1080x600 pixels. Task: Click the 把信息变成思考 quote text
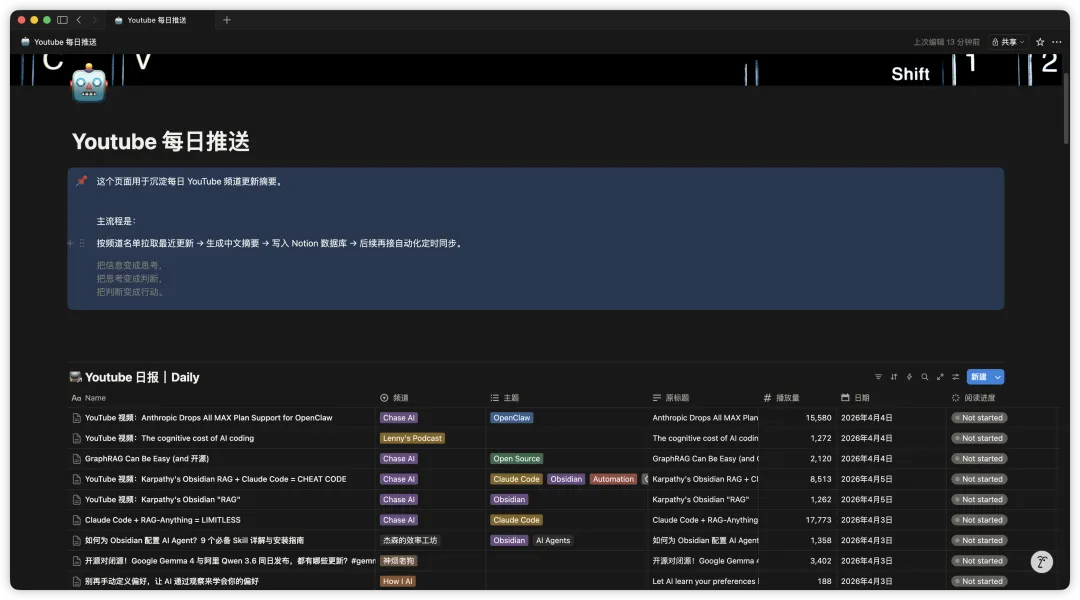[129, 265]
